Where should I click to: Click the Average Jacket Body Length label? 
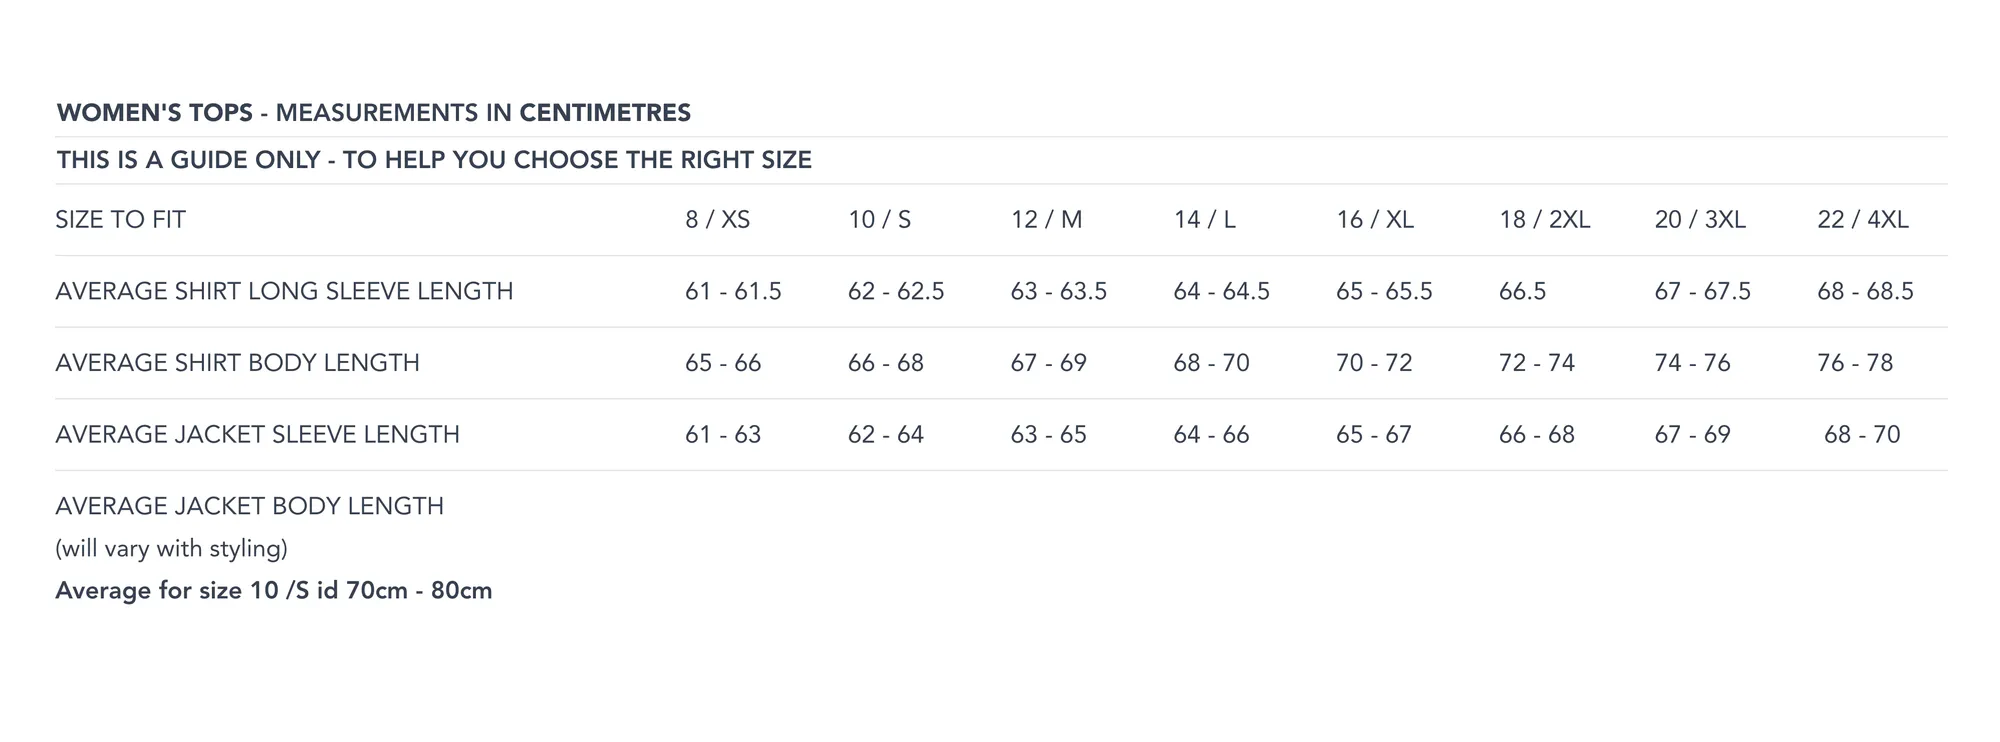(x=249, y=506)
